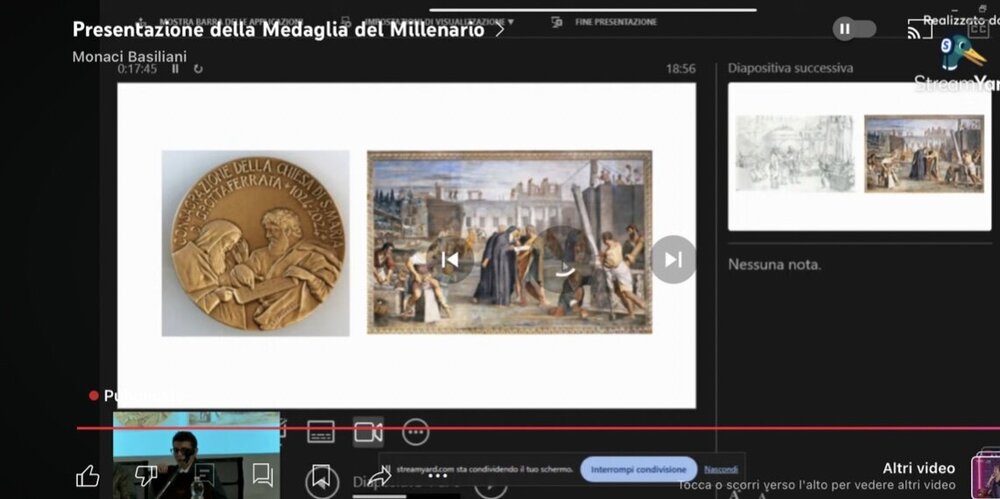Pause the presentation timer
Viewport: 1000px width, 499px height.
point(176,69)
